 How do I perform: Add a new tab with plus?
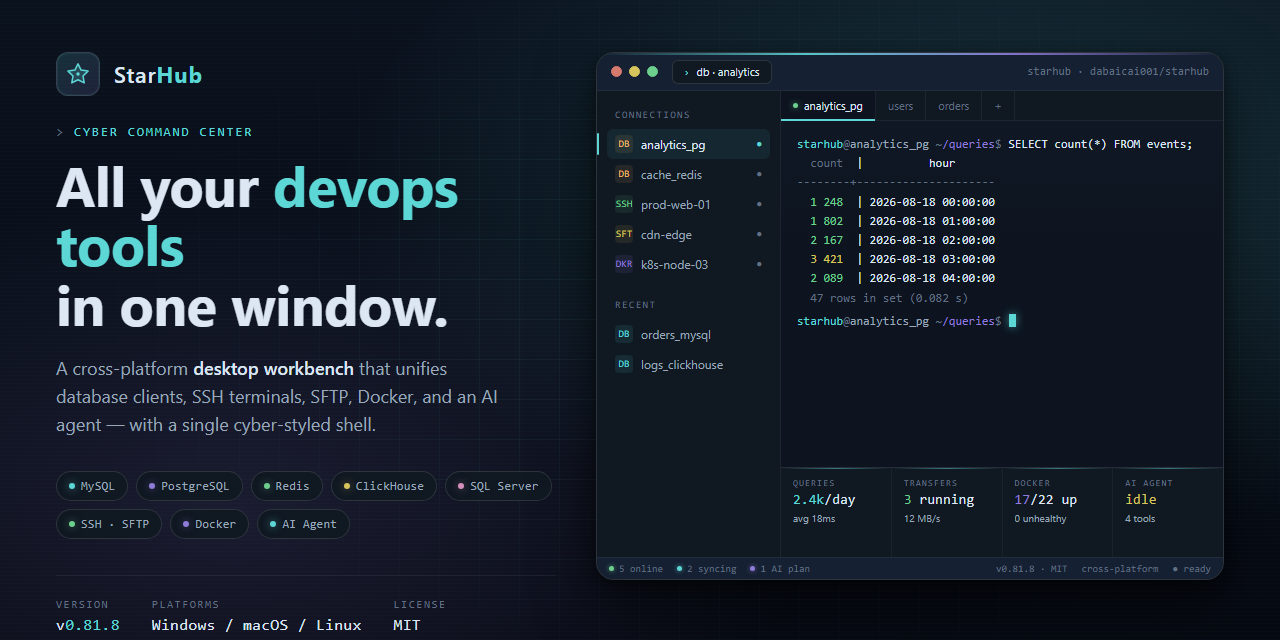click(x=997, y=106)
